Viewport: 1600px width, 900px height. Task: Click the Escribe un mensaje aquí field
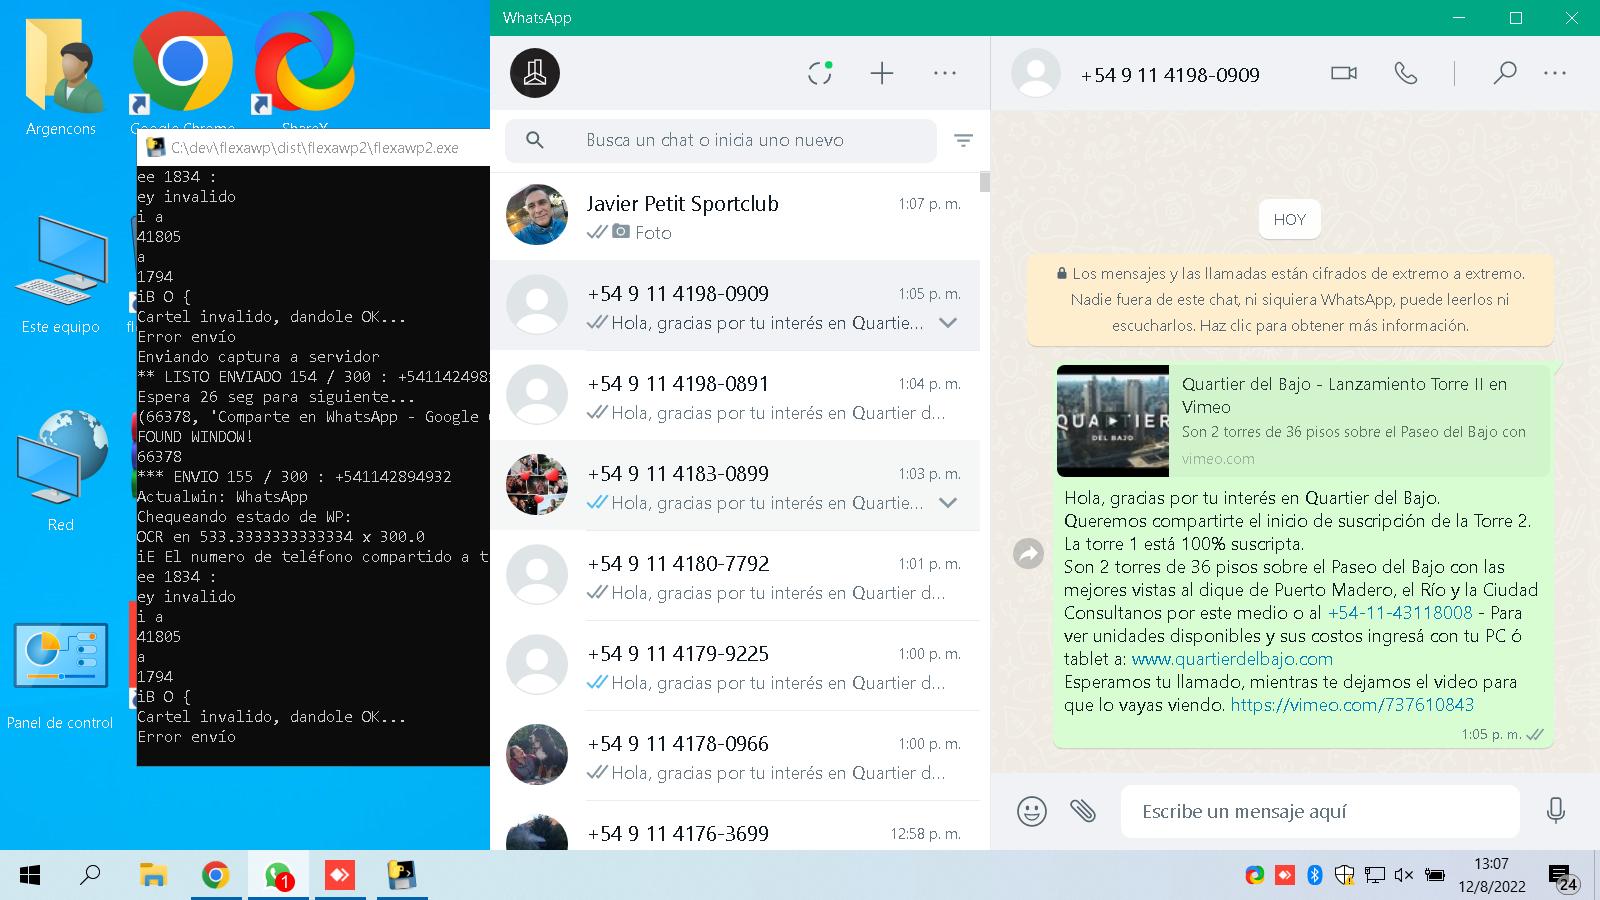click(1320, 811)
